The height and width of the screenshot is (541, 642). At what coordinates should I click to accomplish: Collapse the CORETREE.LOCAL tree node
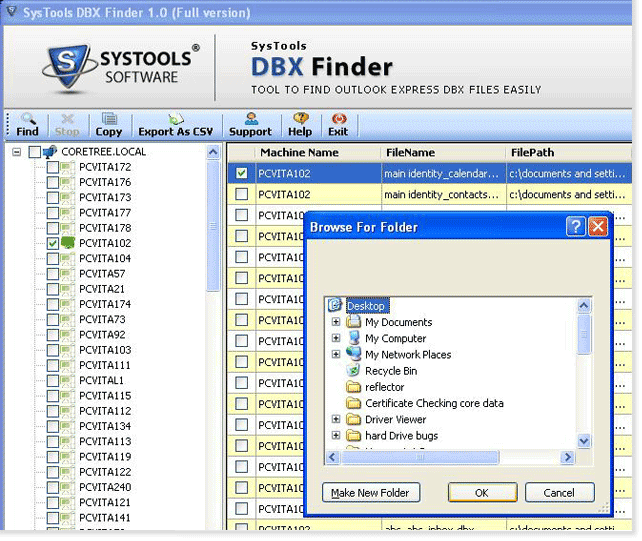pos(16,152)
